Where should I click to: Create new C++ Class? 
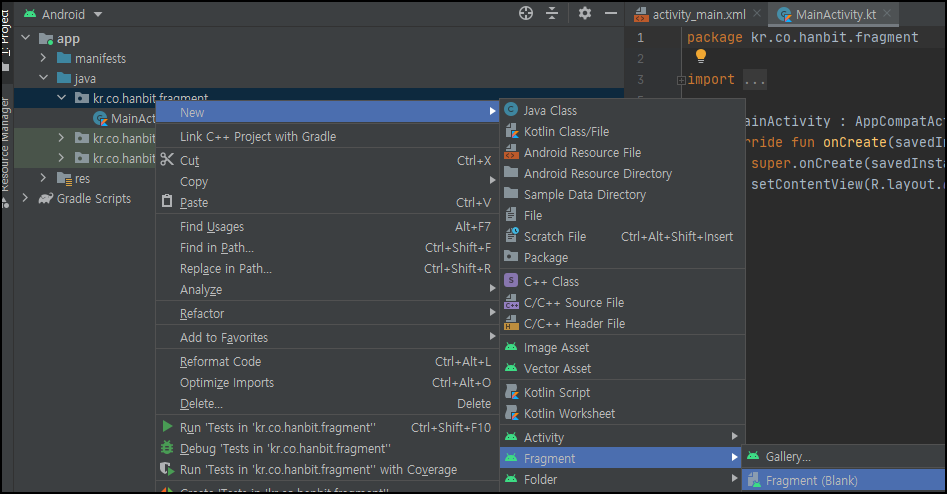(x=622, y=281)
